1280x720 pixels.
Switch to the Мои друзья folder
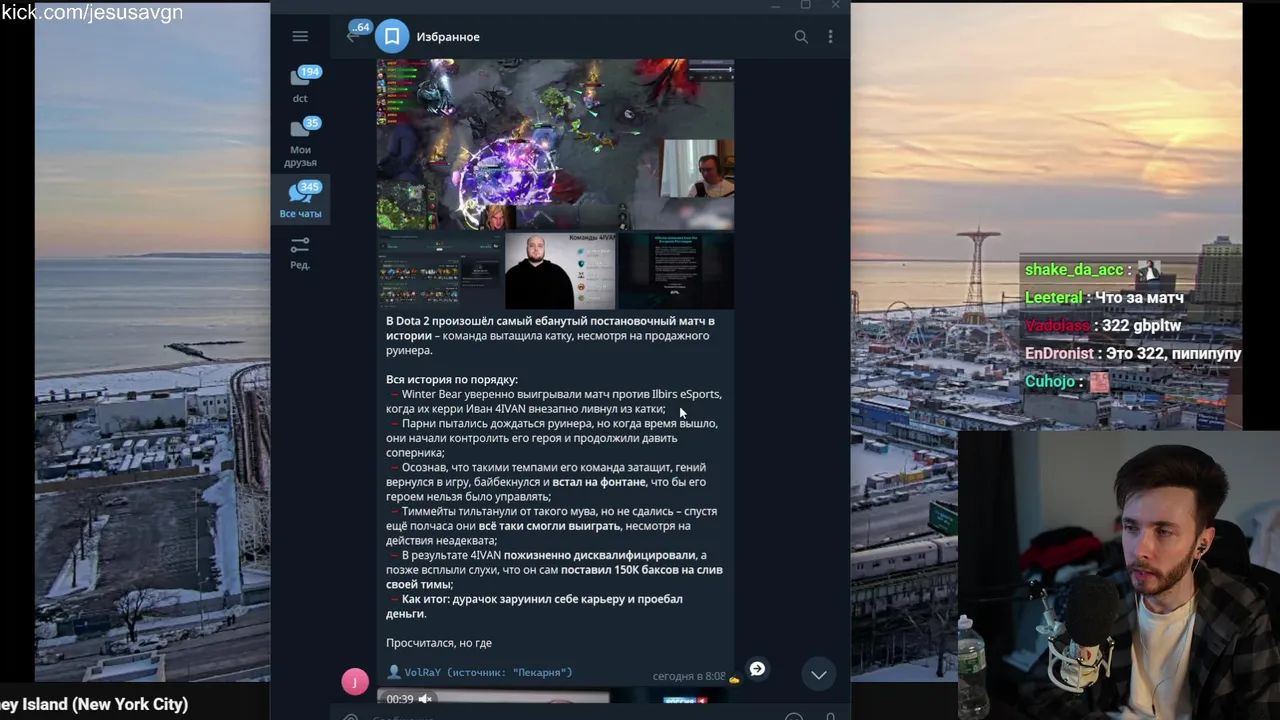[300, 143]
